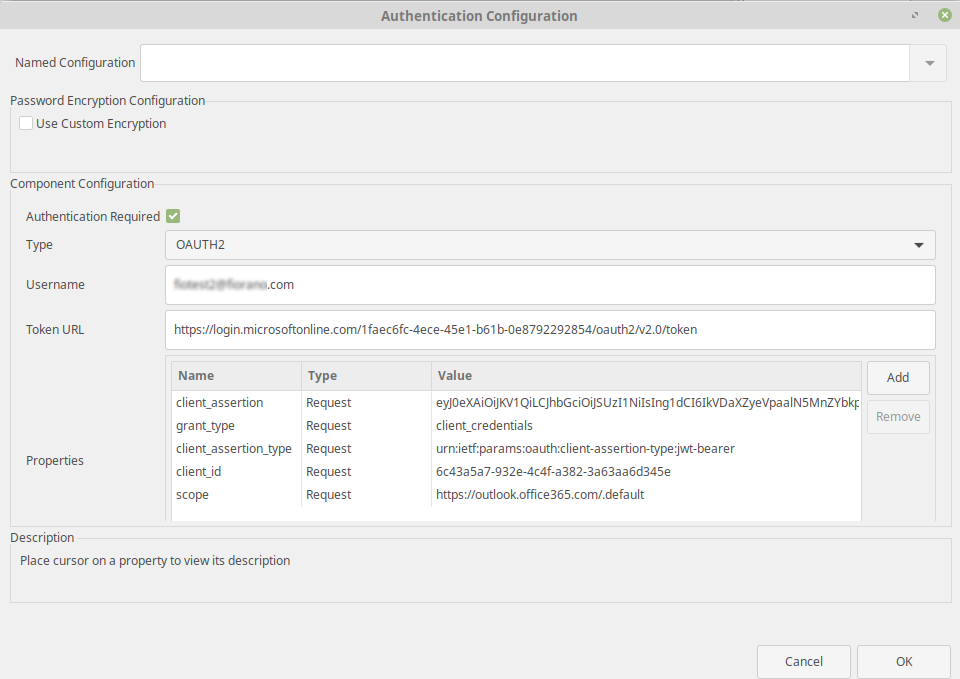Click into the Named Configuration text box

point(525,63)
